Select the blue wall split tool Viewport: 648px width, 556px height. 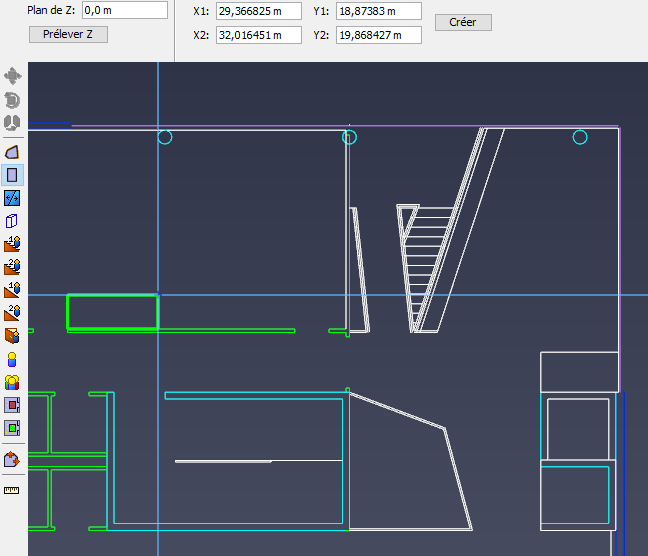coord(12,198)
